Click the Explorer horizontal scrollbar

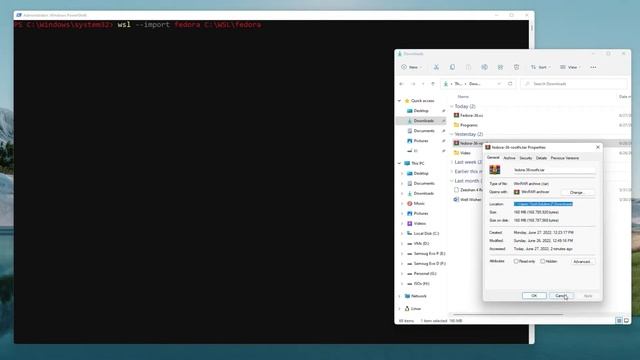pos(508,314)
